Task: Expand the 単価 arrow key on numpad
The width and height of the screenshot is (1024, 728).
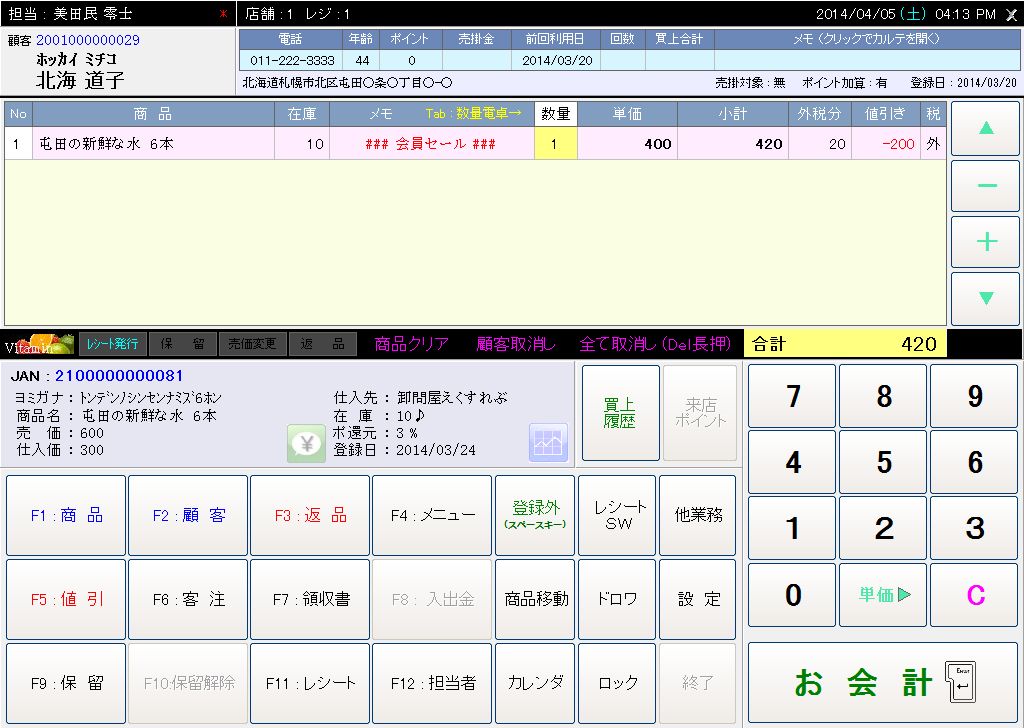Action: pyautogui.click(x=883, y=595)
